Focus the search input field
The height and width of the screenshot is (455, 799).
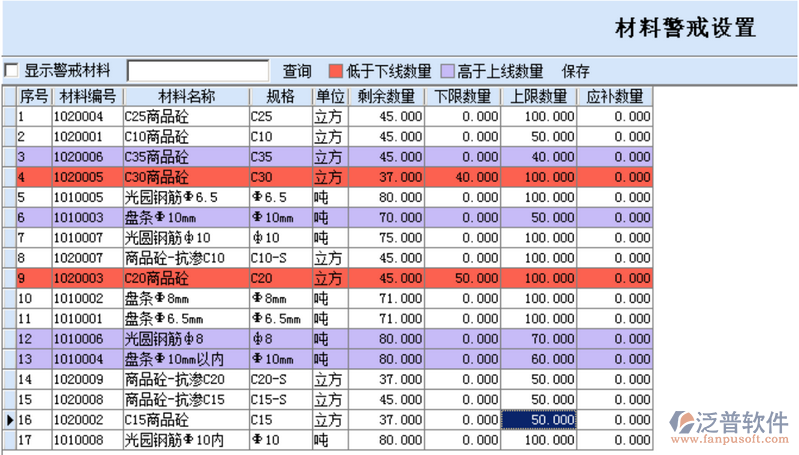click(198, 71)
